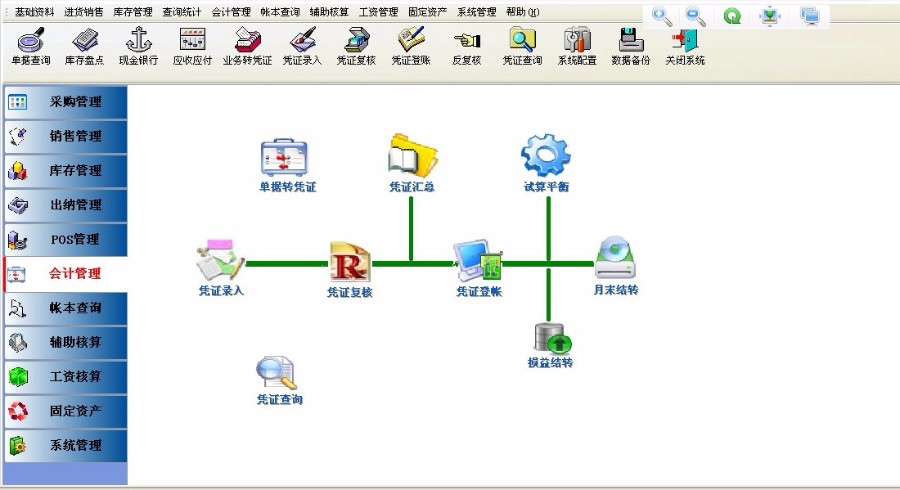Select 会计管理 sidebar module
Image resolution: width=900 pixels, height=490 pixels.
pos(65,274)
